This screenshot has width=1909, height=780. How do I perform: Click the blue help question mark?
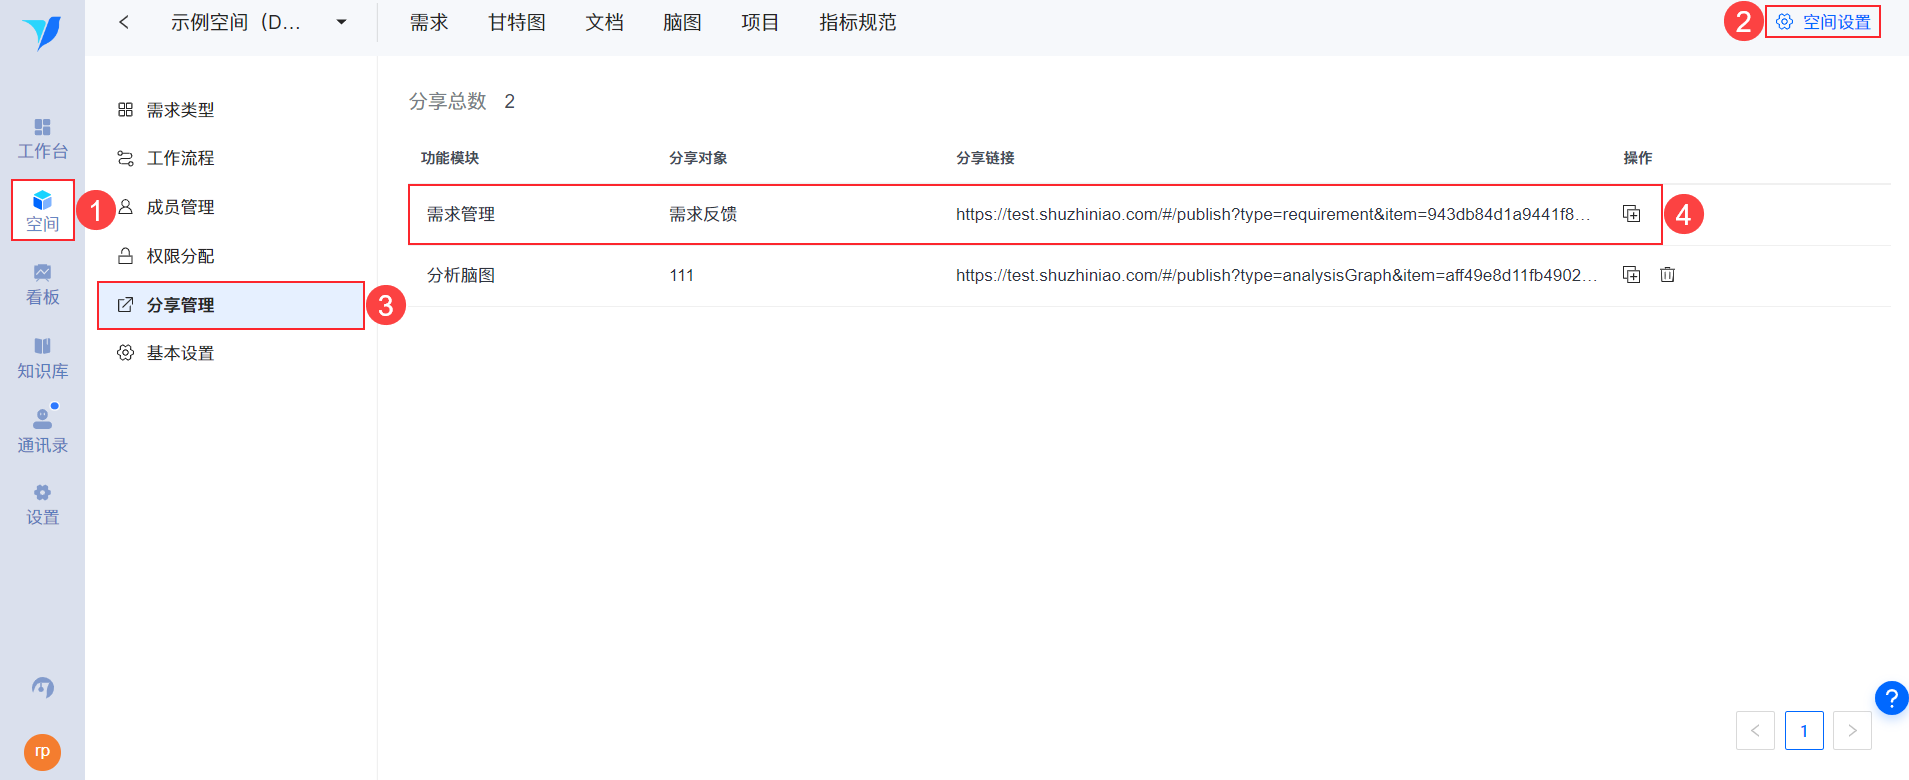1891,698
